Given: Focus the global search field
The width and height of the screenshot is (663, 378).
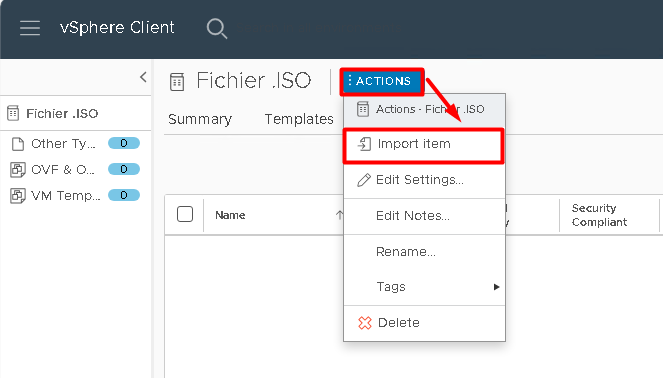Looking at the screenshot, I should pyautogui.click(x=318, y=28).
